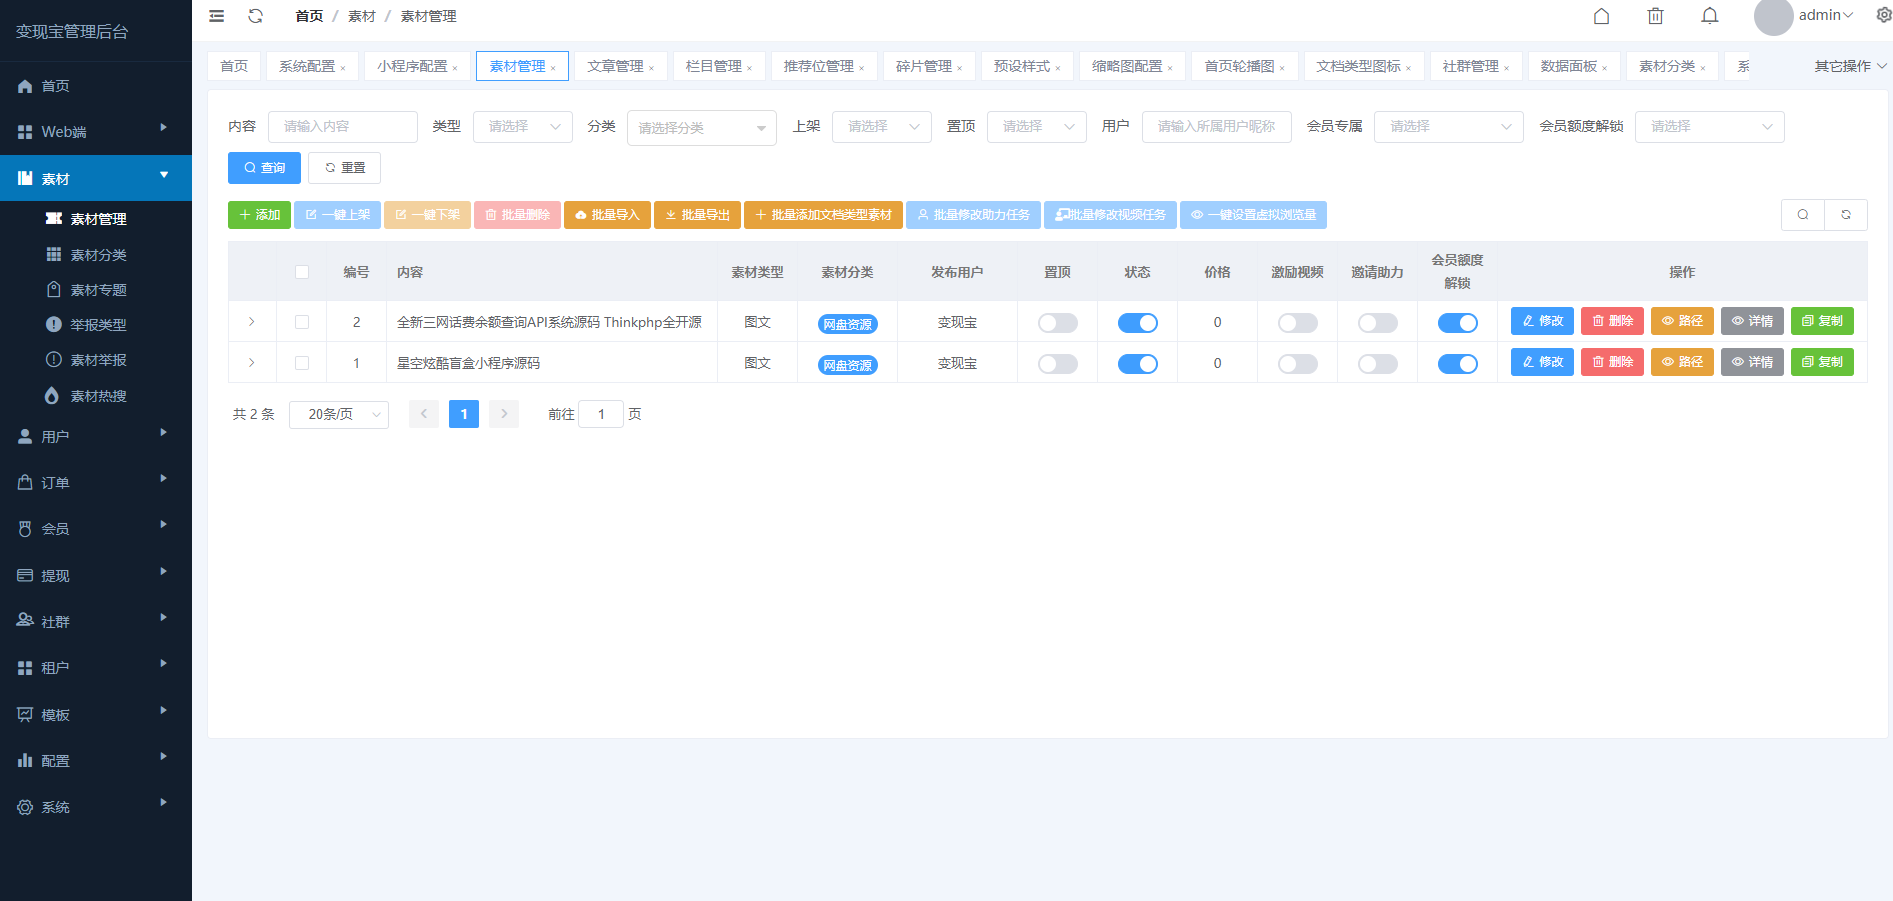The height and width of the screenshot is (901, 1893).
Task: Switch to the 栏目管理 tab
Action: pos(713,66)
